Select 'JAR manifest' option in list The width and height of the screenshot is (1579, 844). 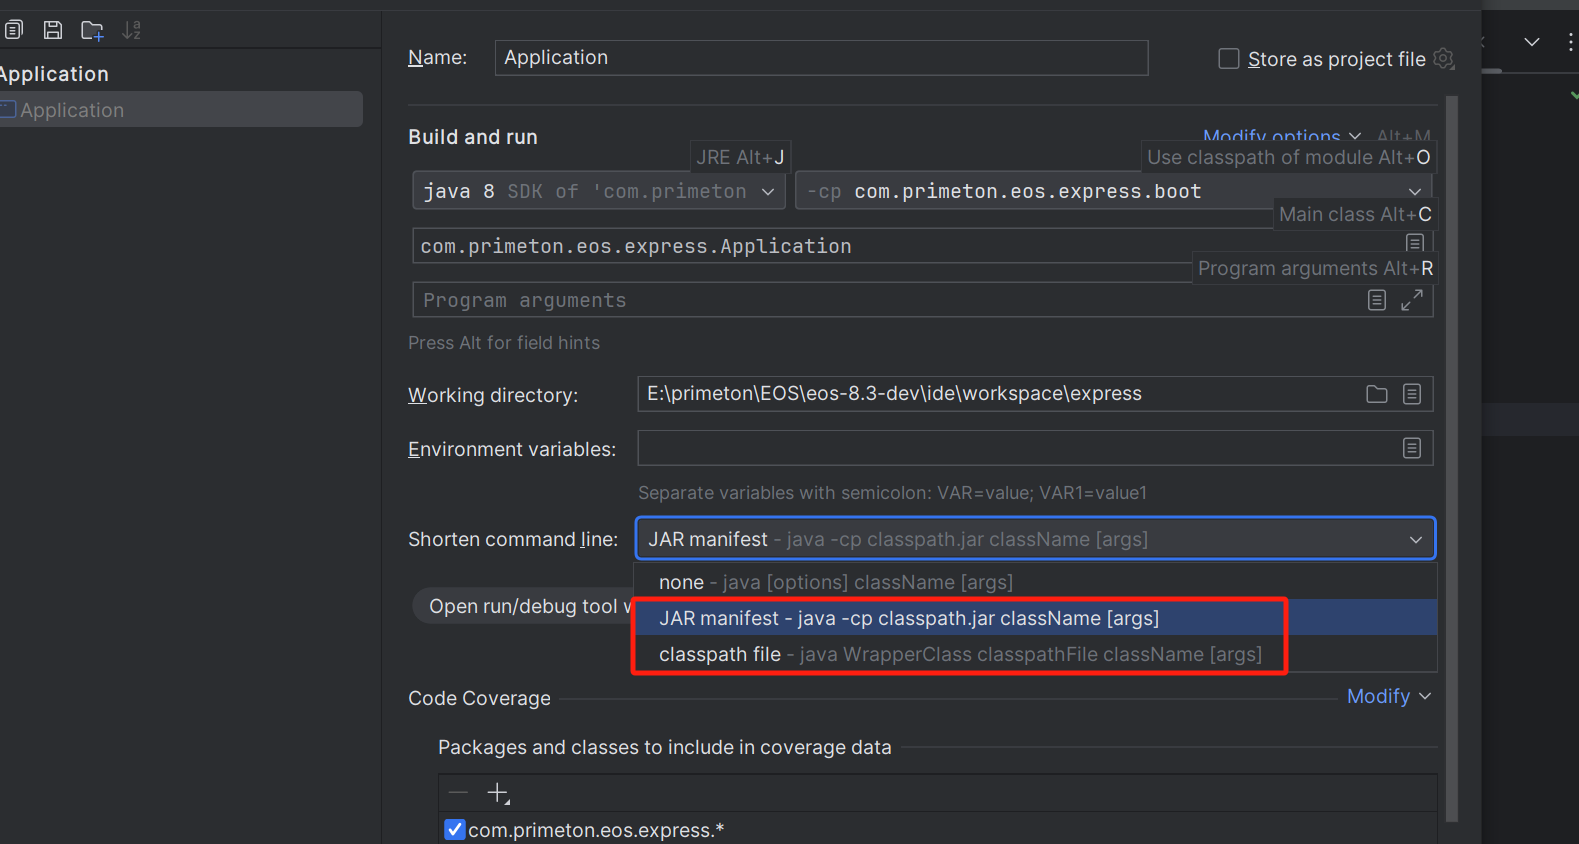click(908, 619)
